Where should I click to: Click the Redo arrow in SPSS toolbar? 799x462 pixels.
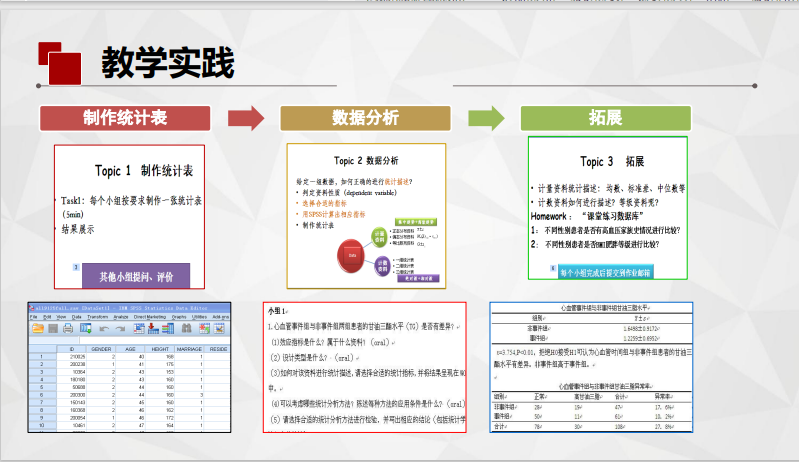120,329
